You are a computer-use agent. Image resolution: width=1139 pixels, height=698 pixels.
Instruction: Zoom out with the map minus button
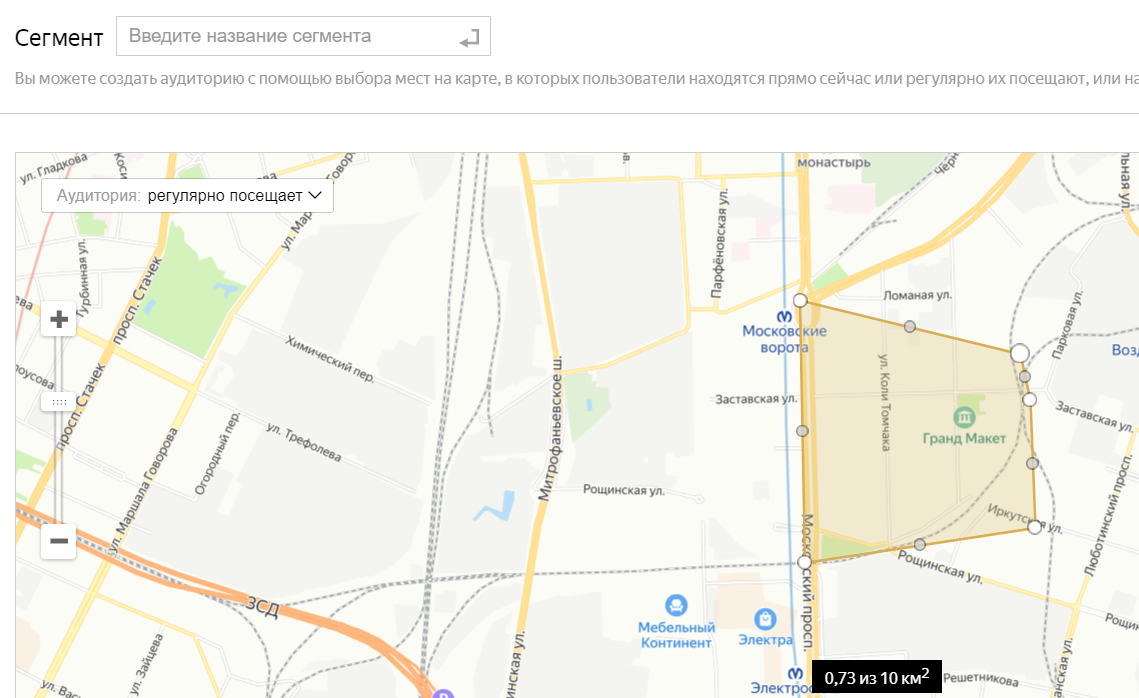[x=59, y=541]
